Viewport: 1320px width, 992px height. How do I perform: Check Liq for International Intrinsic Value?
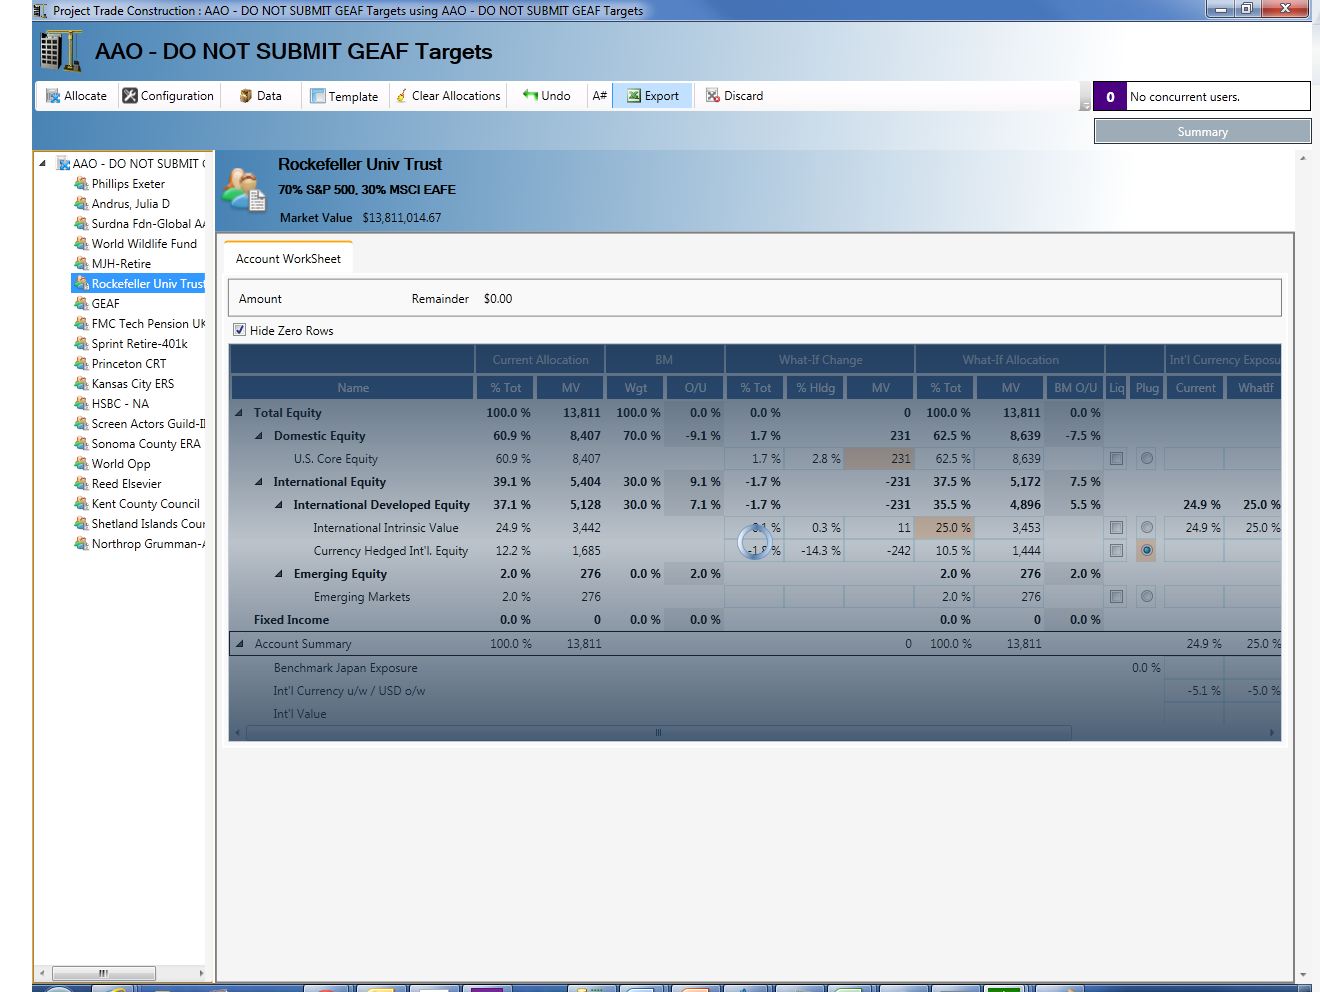coord(1116,528)
